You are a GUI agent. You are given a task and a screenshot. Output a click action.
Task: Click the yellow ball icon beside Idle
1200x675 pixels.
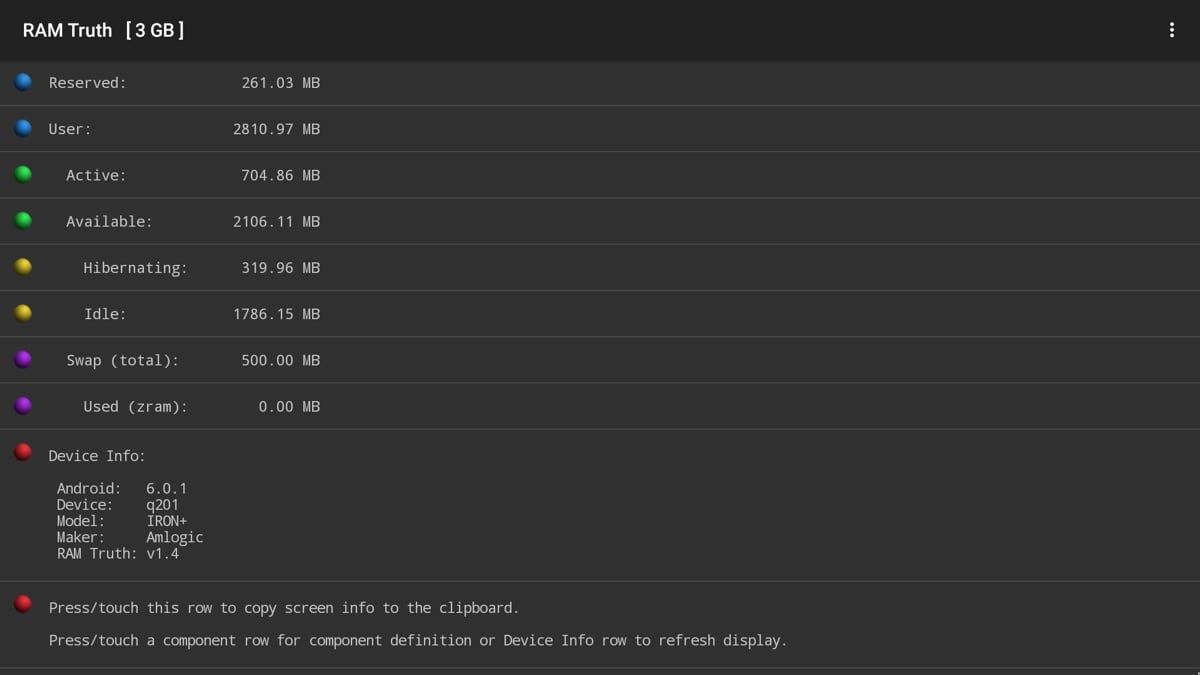tap(23, 313)
